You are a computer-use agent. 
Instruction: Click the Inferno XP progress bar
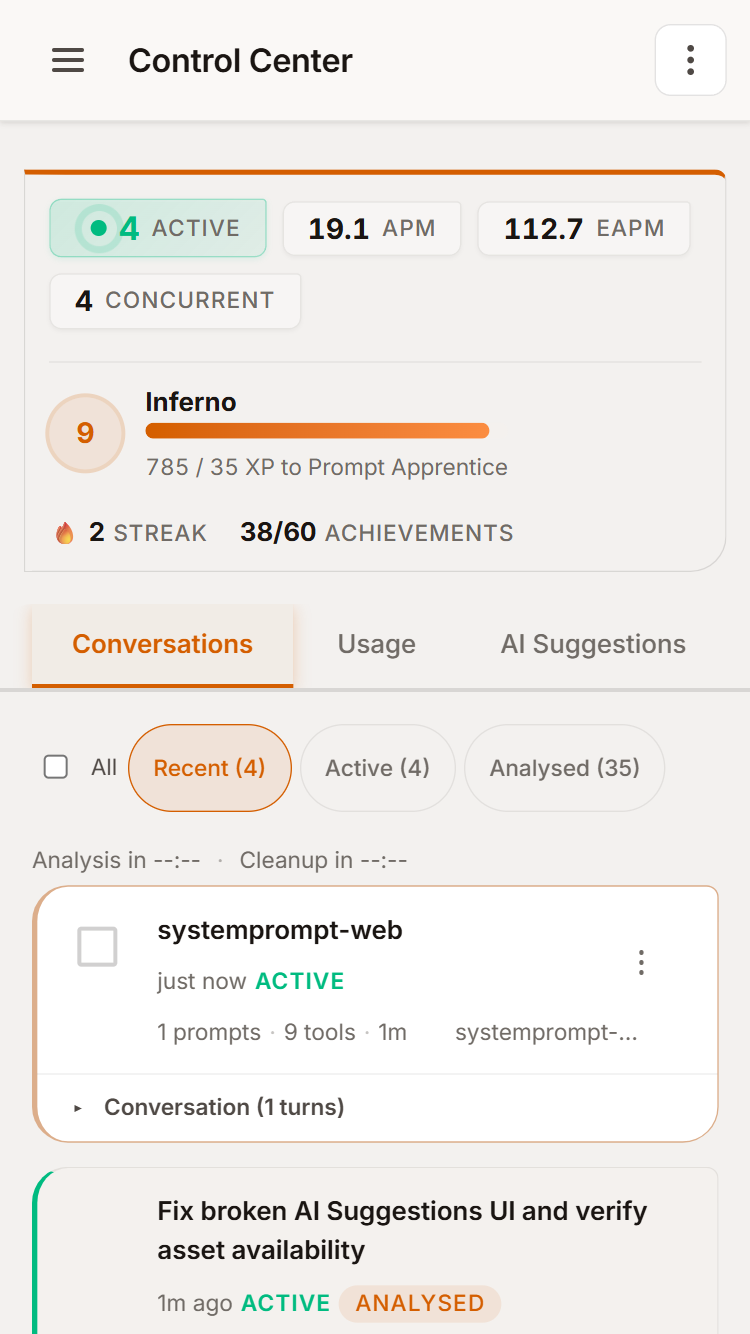pyautogui.click(x=317, y=431)
